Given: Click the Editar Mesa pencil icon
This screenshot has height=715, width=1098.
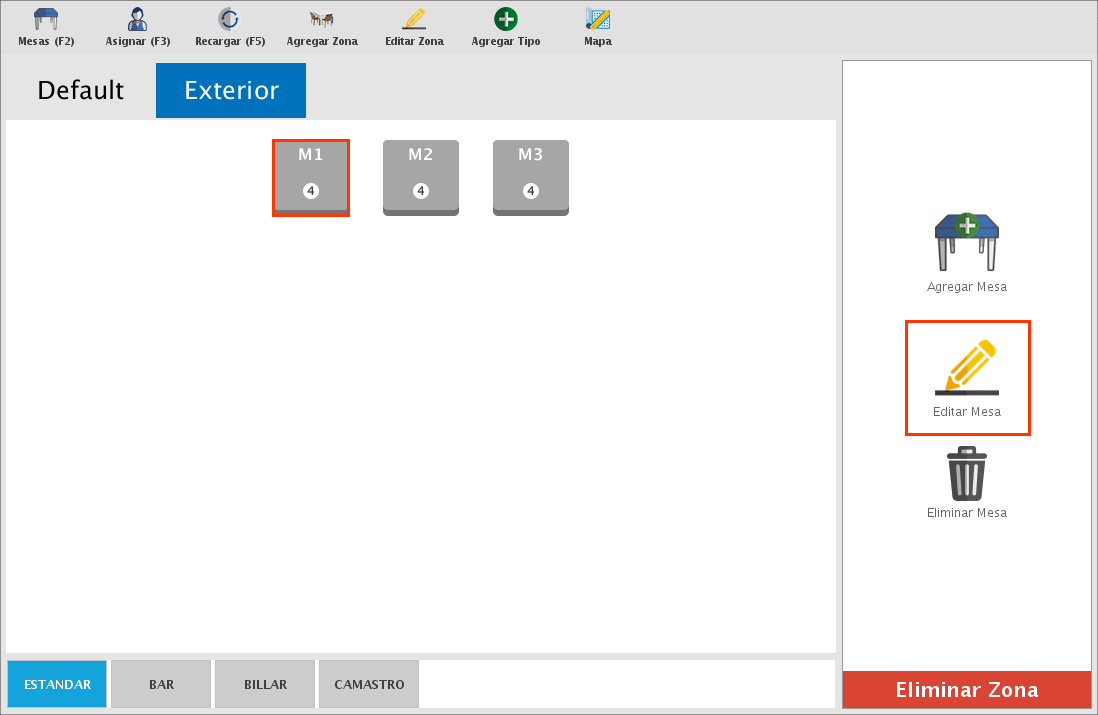Looking at the screenshot, I should 966,368.
